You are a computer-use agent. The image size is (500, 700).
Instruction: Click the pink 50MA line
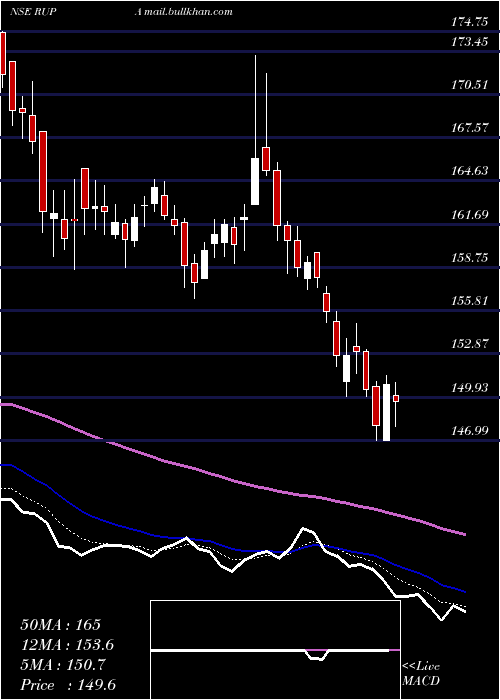(232, 480)
